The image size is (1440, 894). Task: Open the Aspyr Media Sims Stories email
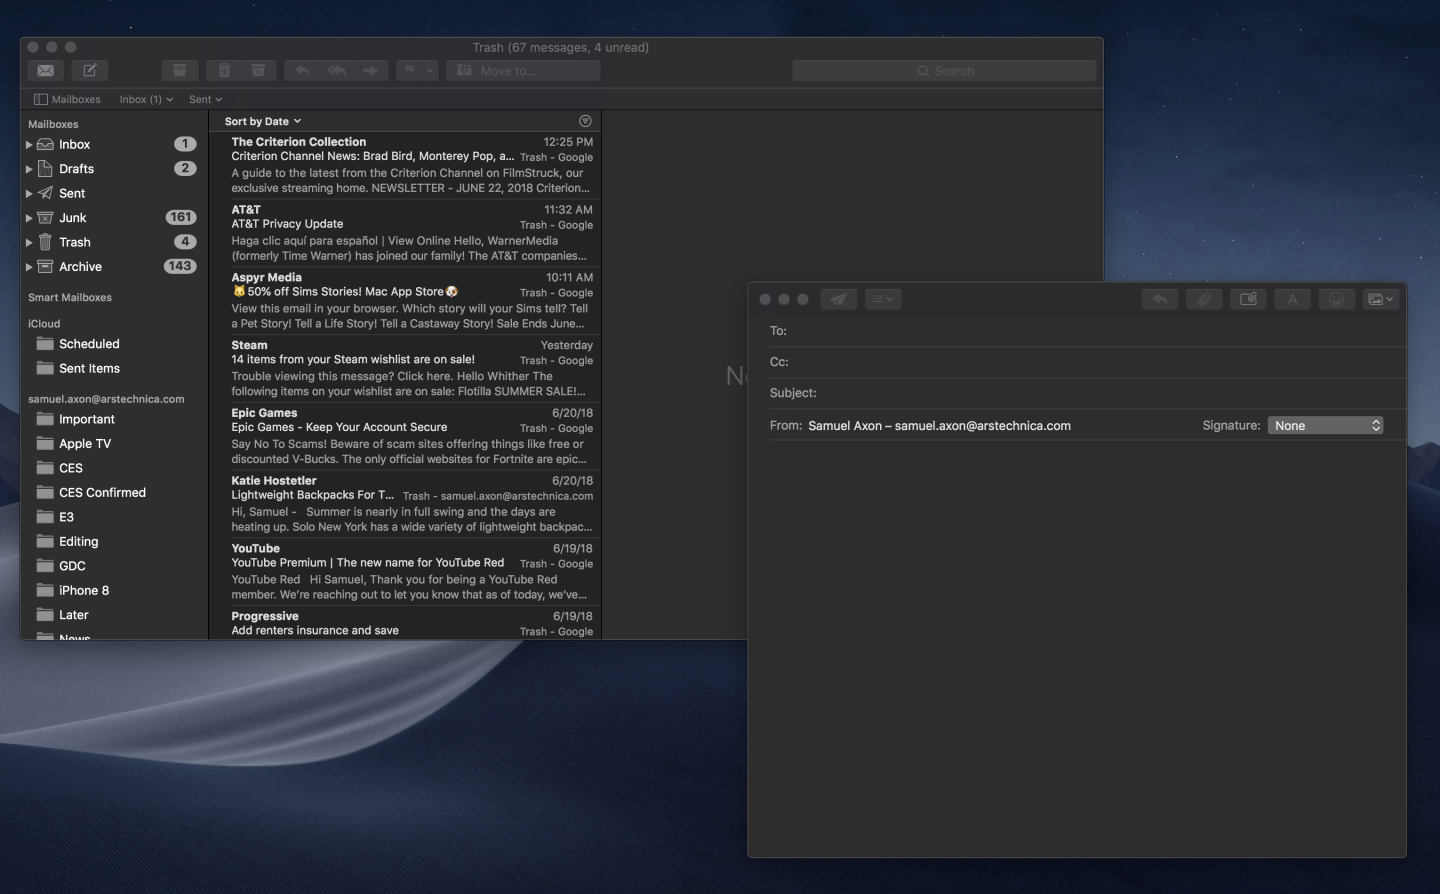tap(406, 301)
